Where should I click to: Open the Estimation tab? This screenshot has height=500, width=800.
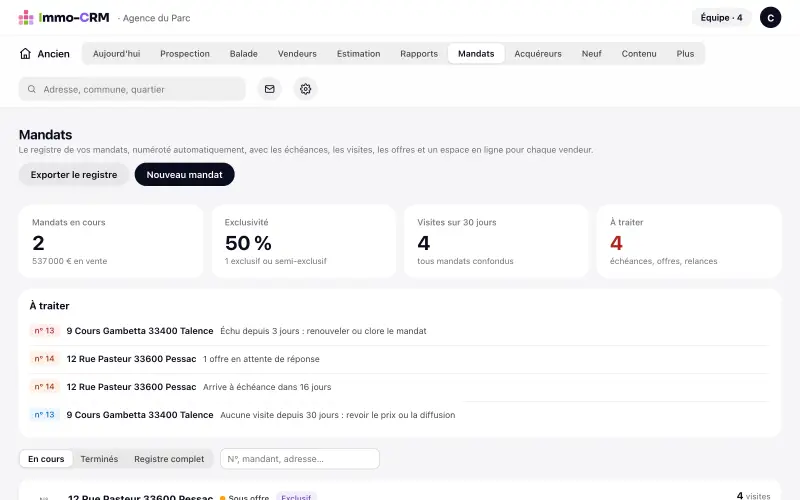358,54
